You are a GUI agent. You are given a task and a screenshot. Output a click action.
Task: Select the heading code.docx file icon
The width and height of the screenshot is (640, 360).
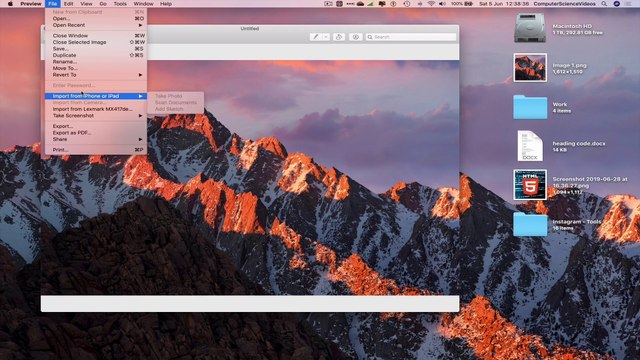(530, 146)
